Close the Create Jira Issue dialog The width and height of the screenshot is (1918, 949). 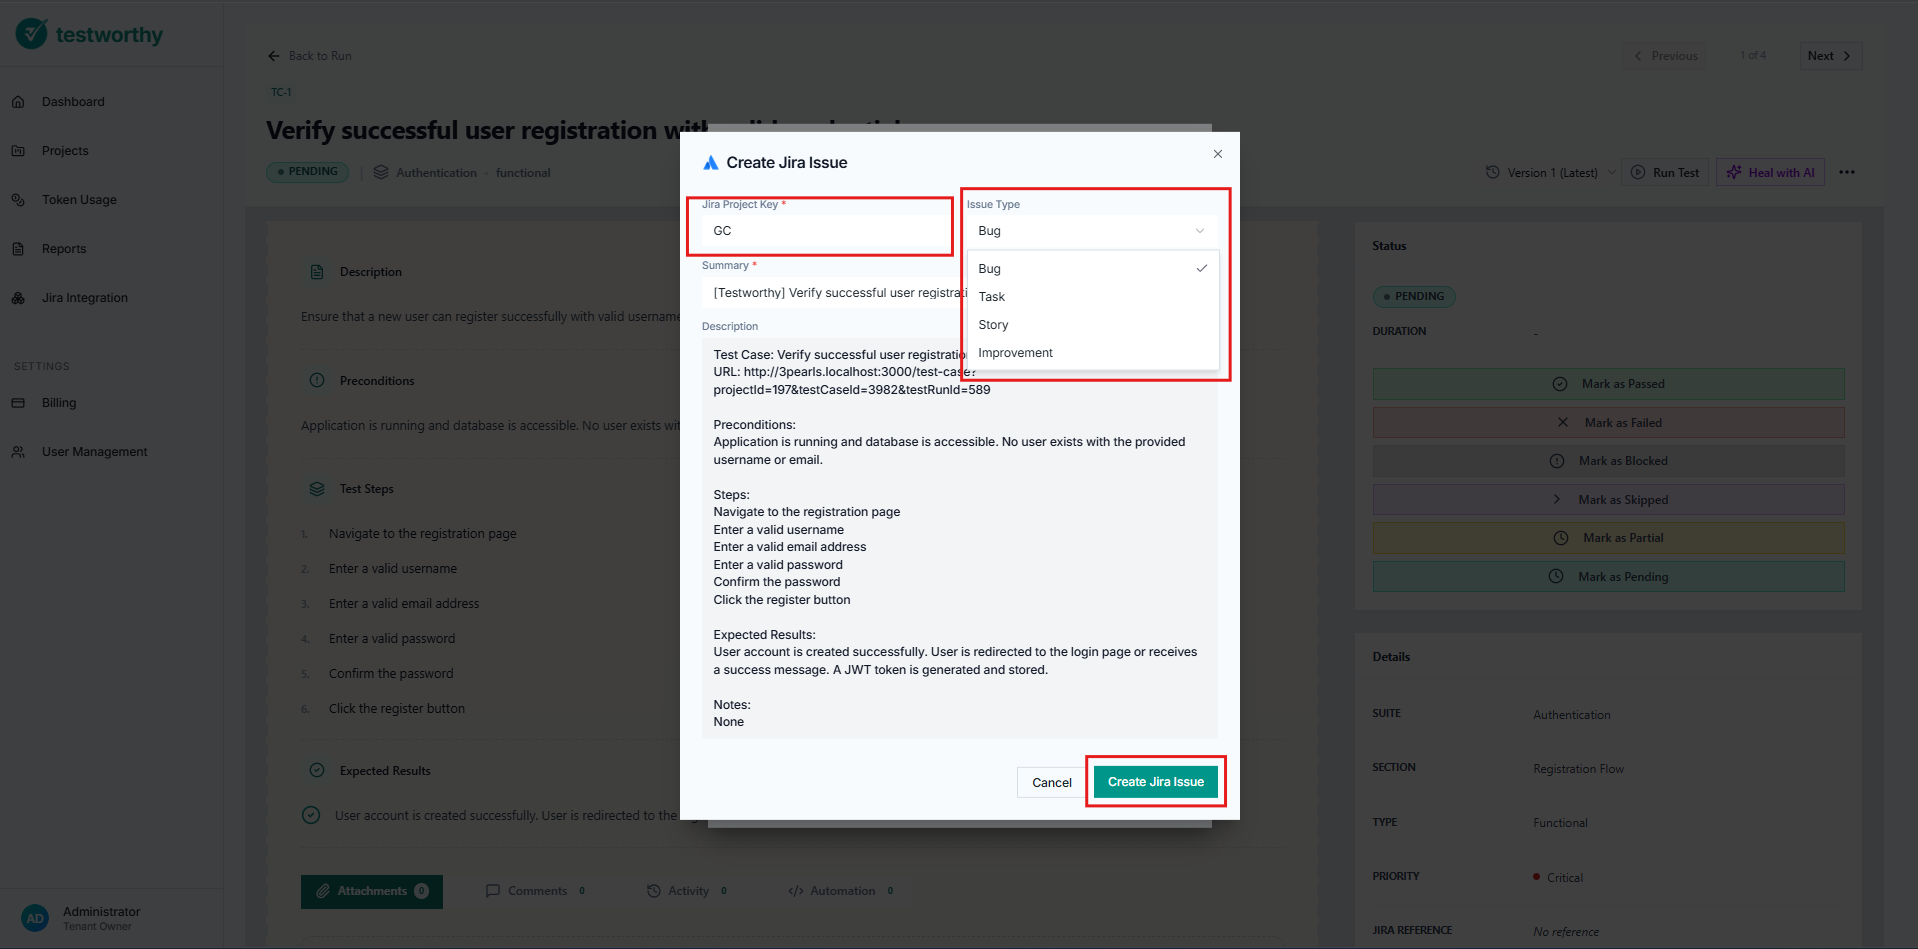[1218, 154]
